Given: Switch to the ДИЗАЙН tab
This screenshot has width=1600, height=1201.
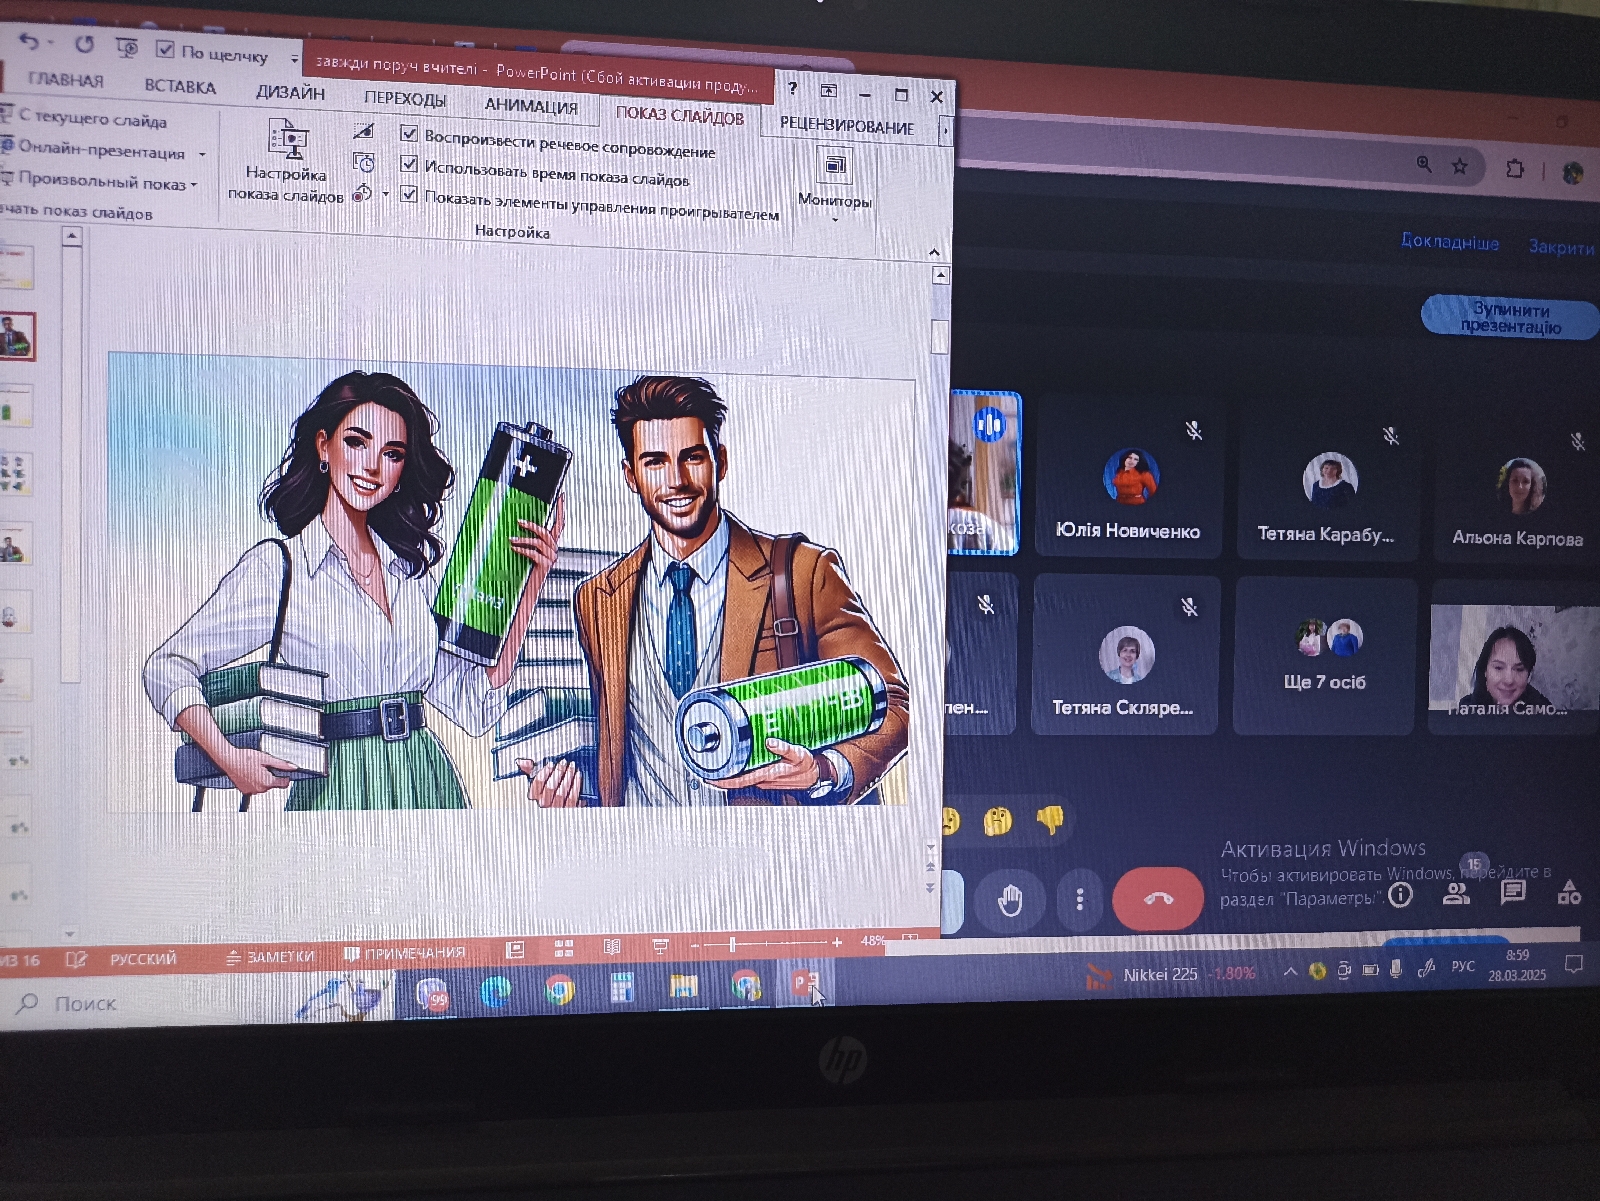Looking at the screenshot, I should (x=290, y=92).
